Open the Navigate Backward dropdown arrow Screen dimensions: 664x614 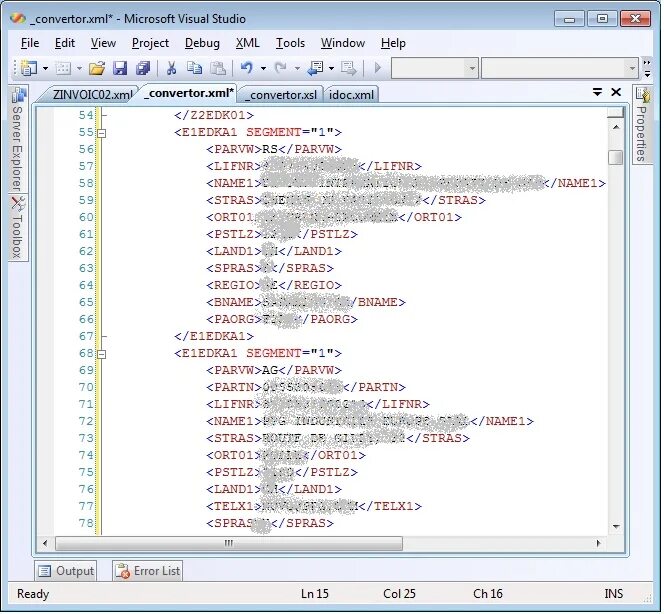[x=331, y=68]
